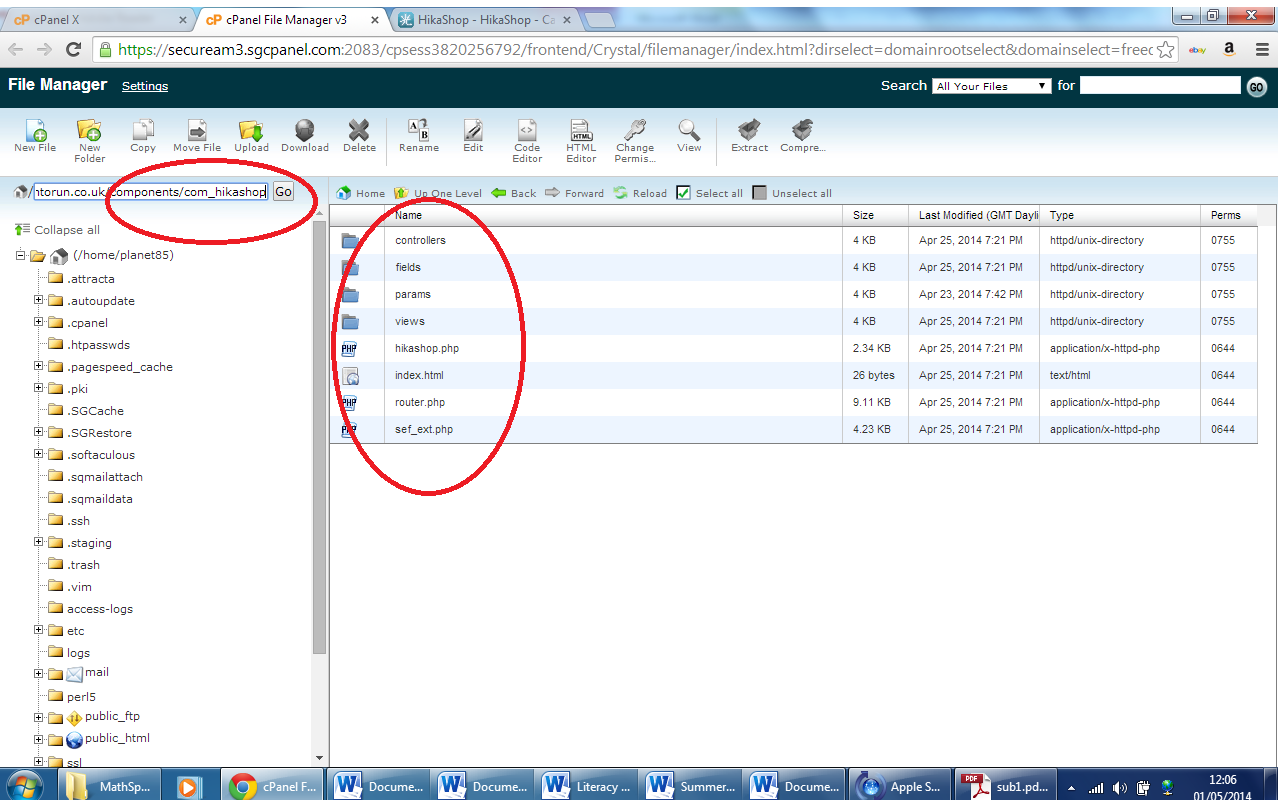Select the controllers folder row
Image resolution: width=1280 pixels, height=800 pixels.
[x=793, y=240]
